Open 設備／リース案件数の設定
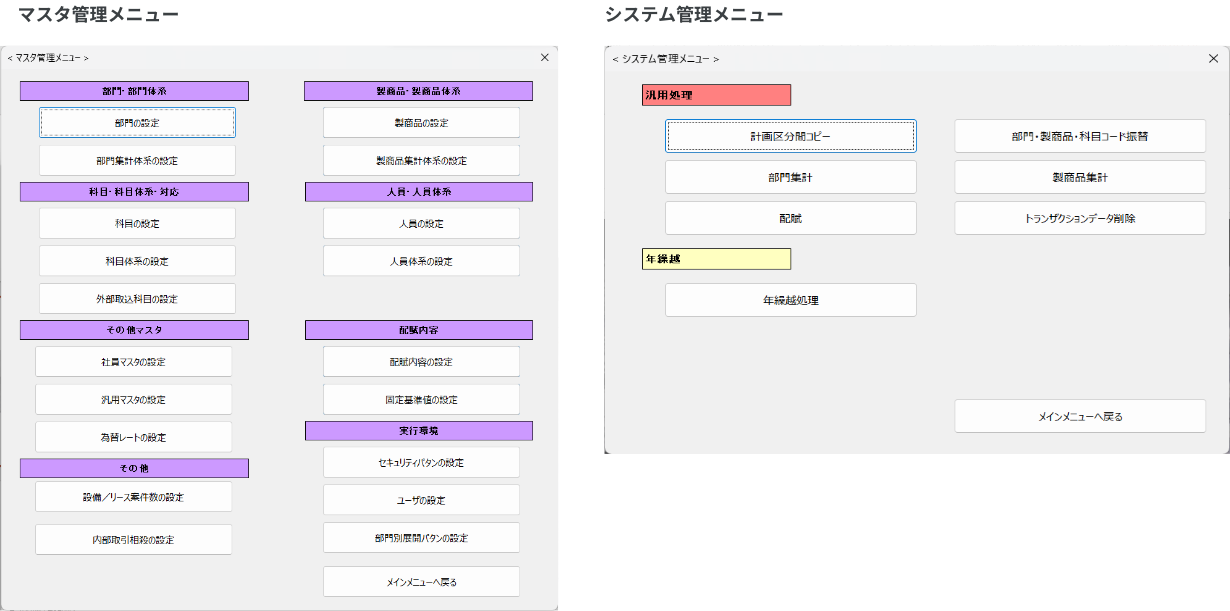The image size is (1230, 611). tap(134, 496)
